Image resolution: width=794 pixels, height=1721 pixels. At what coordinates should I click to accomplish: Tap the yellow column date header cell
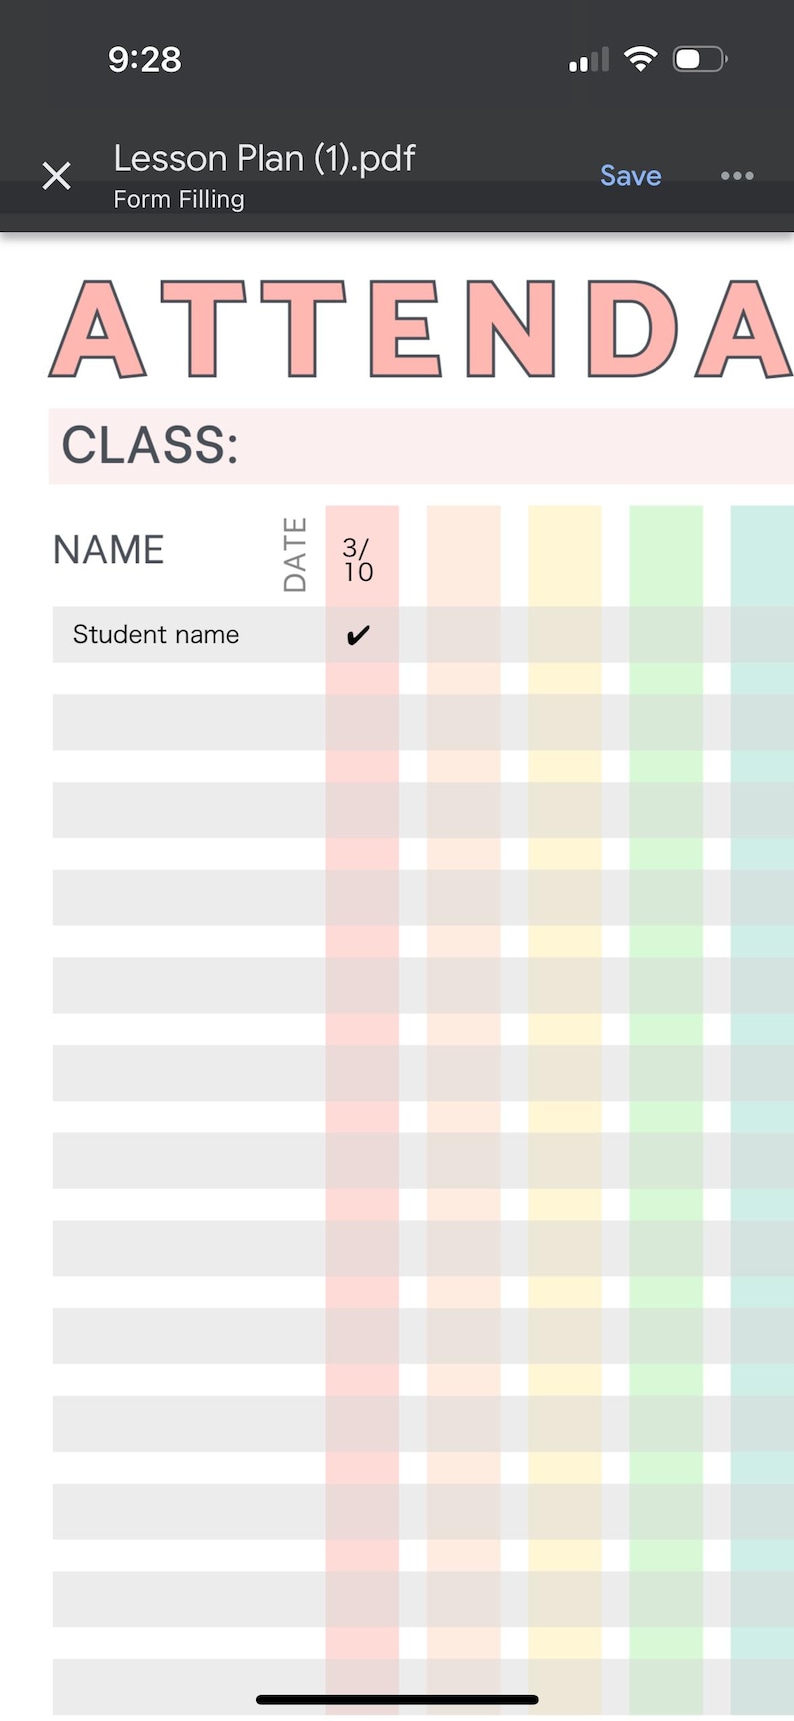[x=565, y=556]
